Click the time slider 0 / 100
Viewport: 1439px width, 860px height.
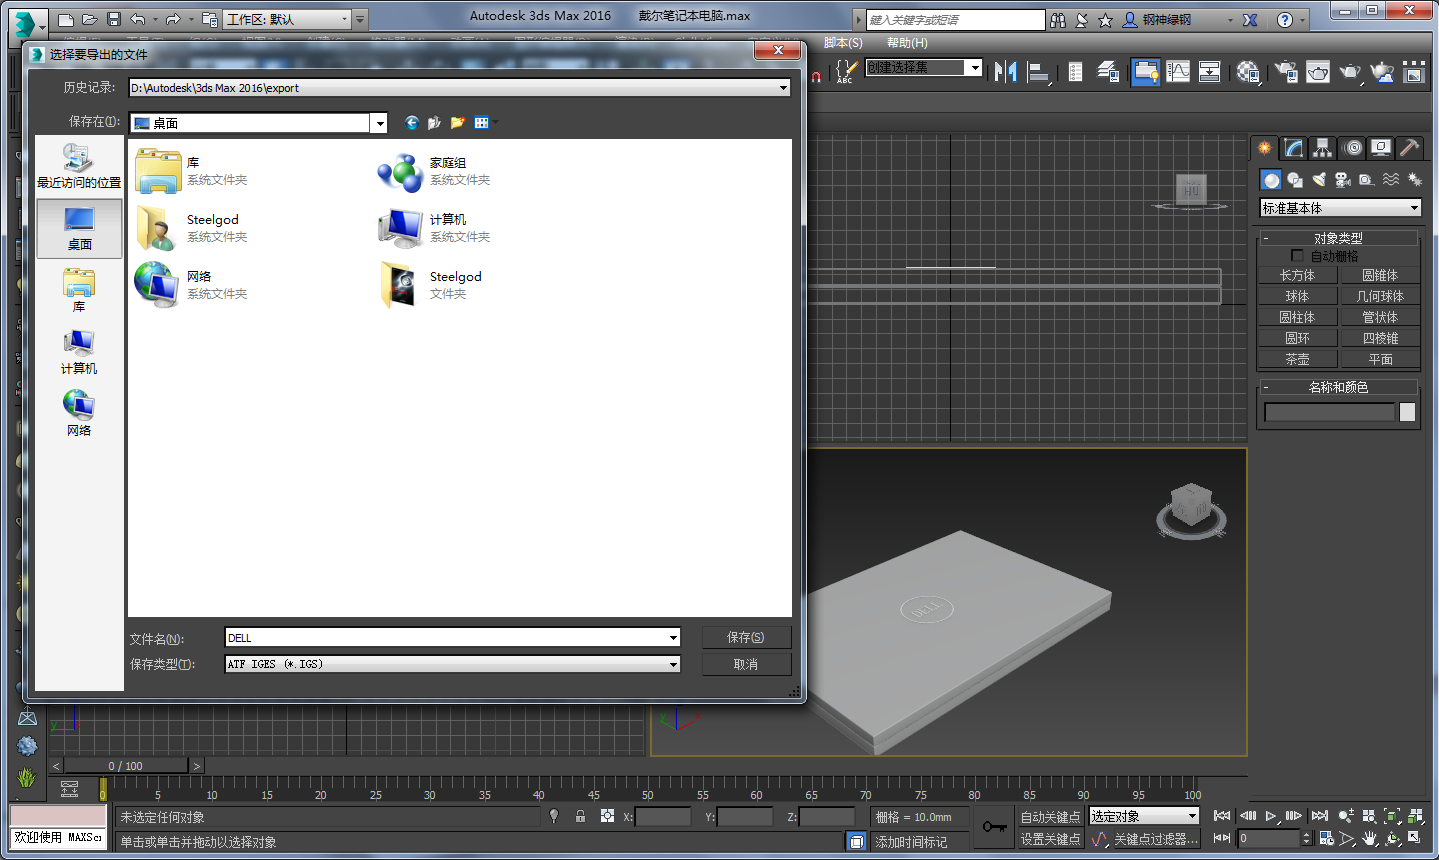tap(126, 766)
